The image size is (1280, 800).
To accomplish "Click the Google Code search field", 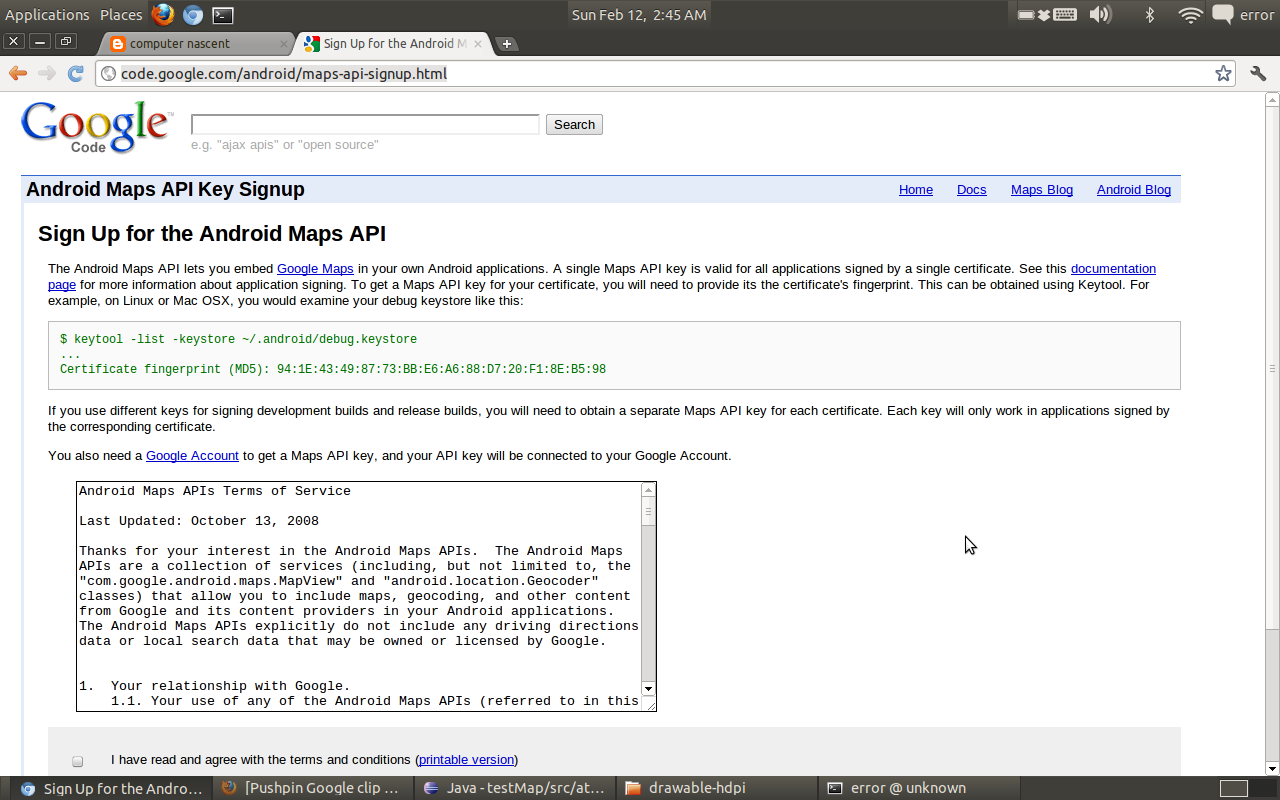I will pyautogui.click(x=365, y=124).
